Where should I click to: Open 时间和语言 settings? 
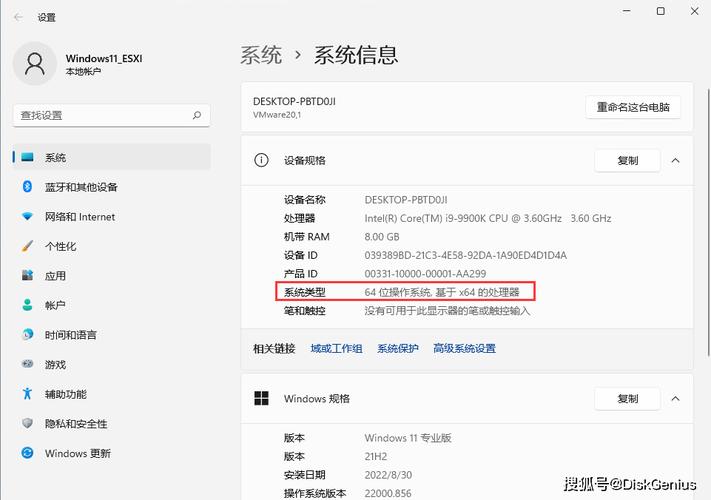tap(112, 335)
